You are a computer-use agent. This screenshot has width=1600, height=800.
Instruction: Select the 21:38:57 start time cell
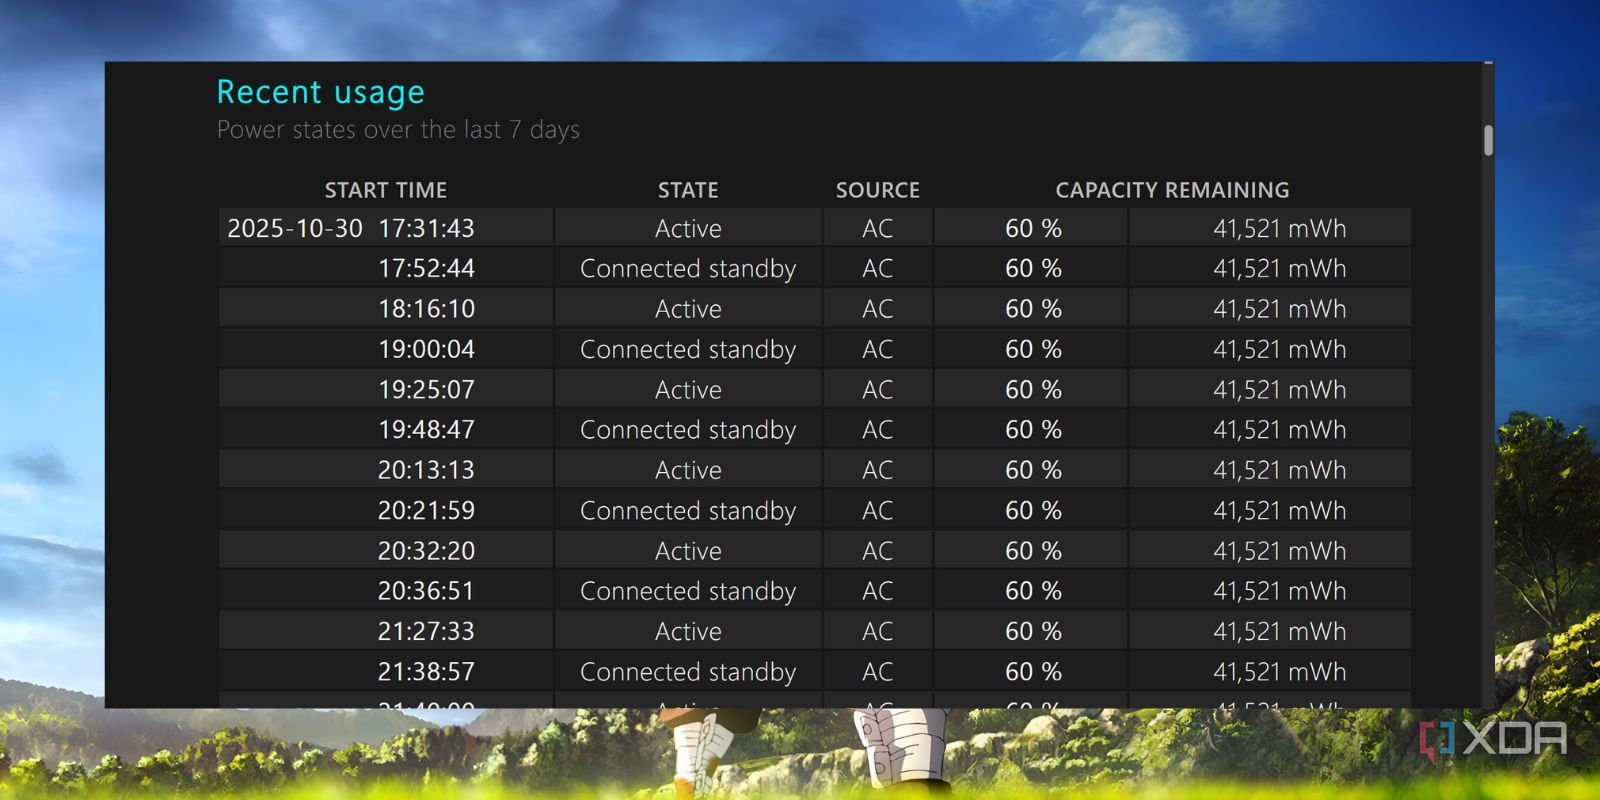pyautogui.click(x=386, y=671)
